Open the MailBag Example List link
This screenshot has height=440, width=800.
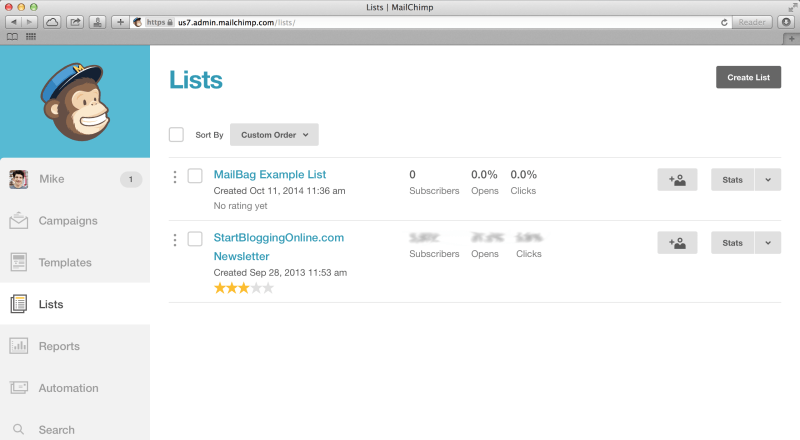(269, 175)
